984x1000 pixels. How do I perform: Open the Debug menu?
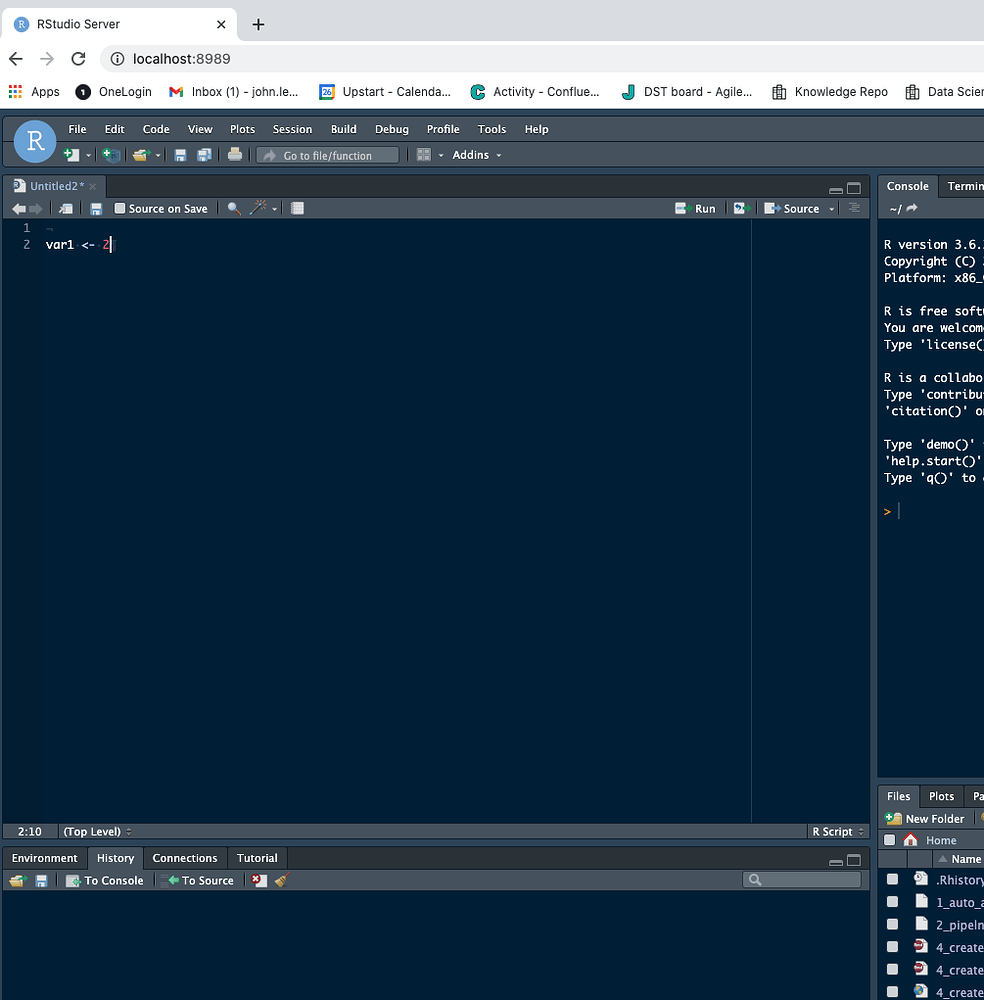click(392, 129)
